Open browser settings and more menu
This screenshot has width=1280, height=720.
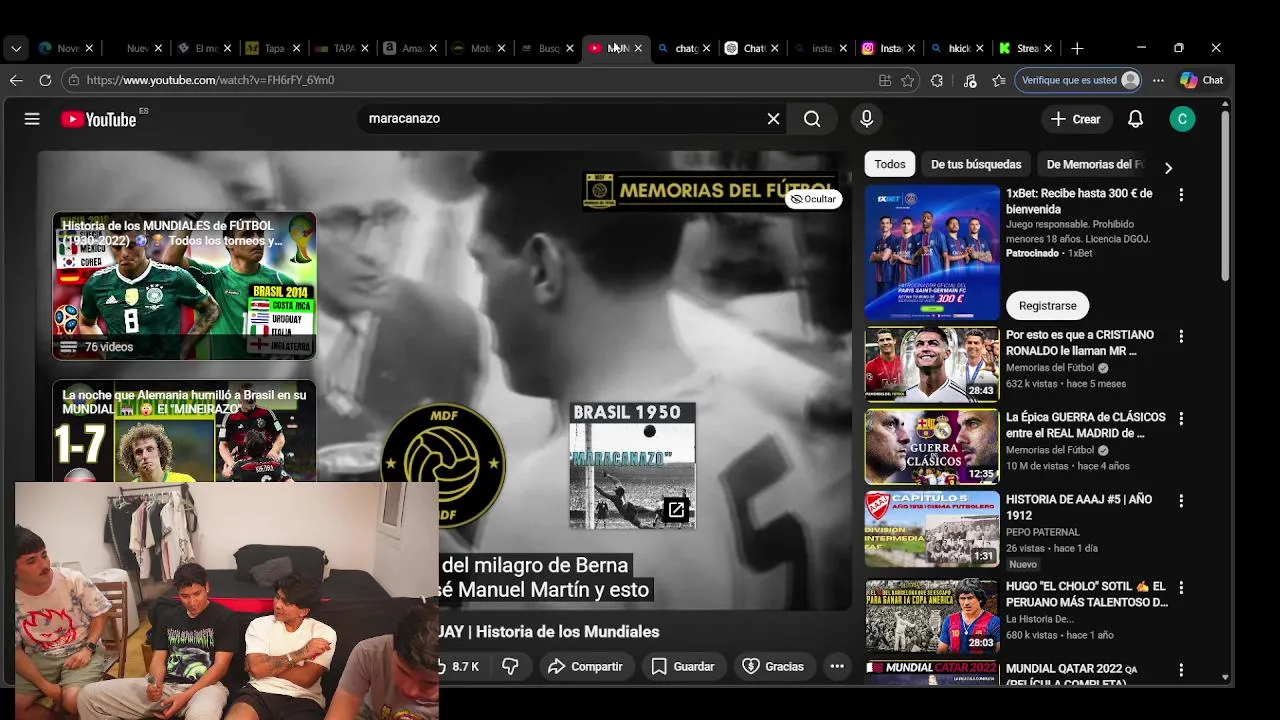point(1158,80)
